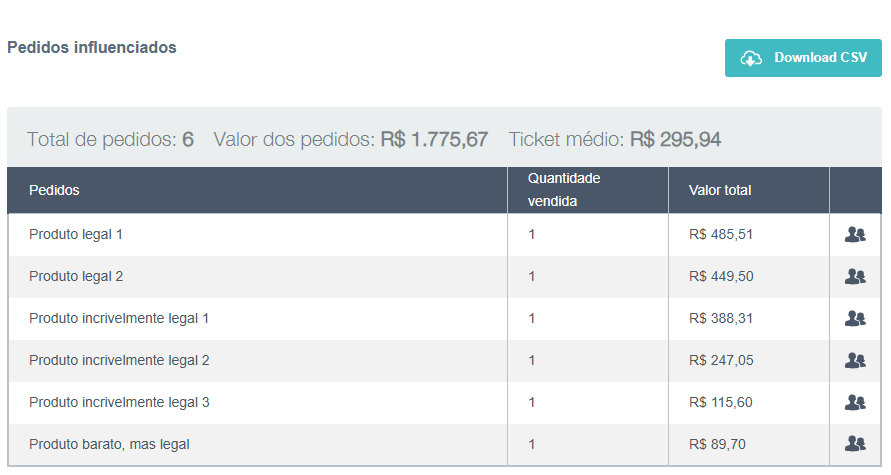
Task: Click the cloud download icon
Action: (x=751, y=58)
